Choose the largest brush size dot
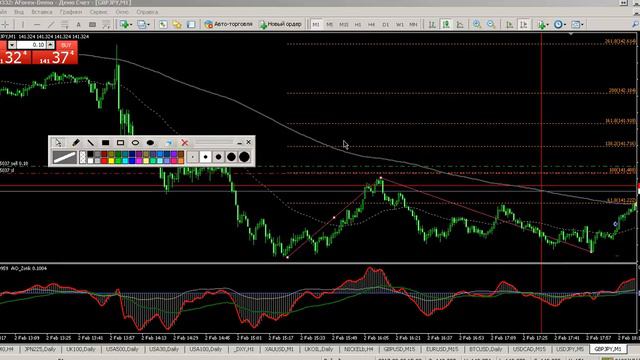 (x=244, y=157)
